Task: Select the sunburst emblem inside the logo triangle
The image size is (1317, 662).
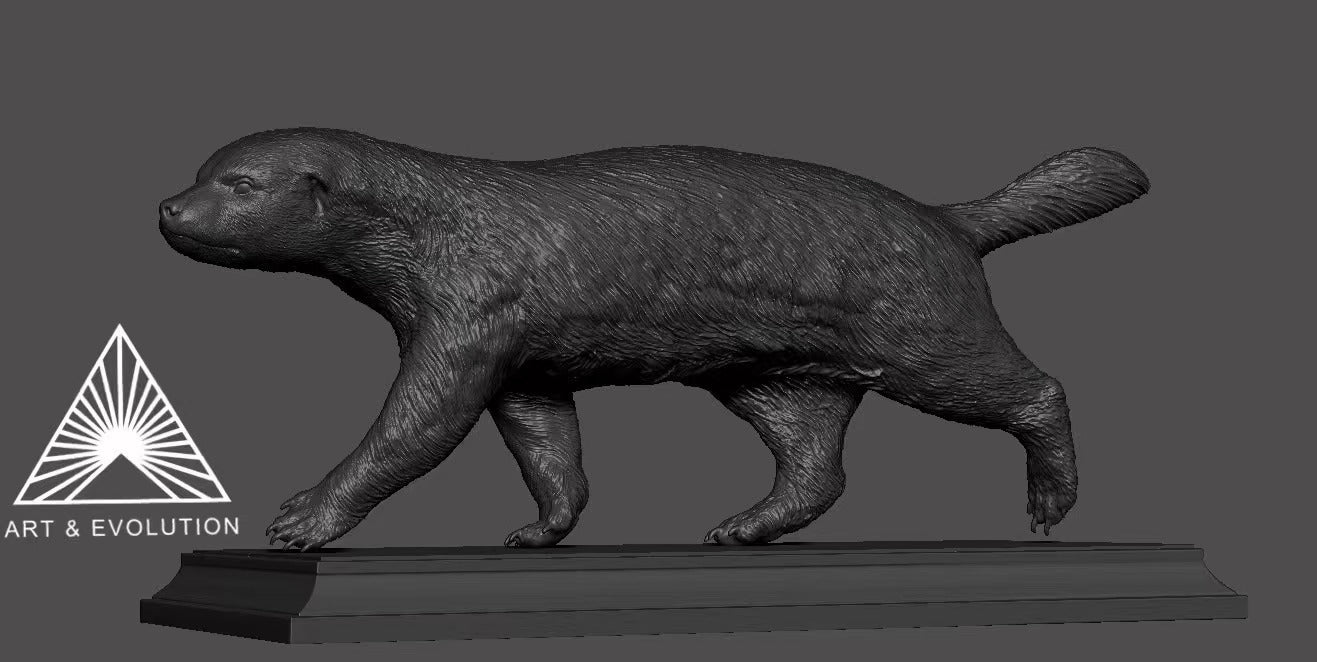Action: click(x=120, y=440)
